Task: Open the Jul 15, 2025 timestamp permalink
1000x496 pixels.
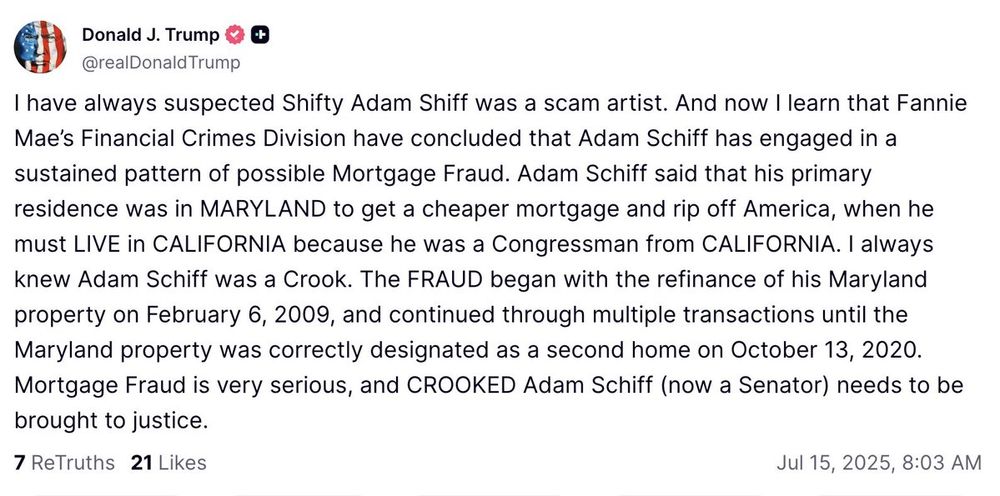Action: pos(878,463)
